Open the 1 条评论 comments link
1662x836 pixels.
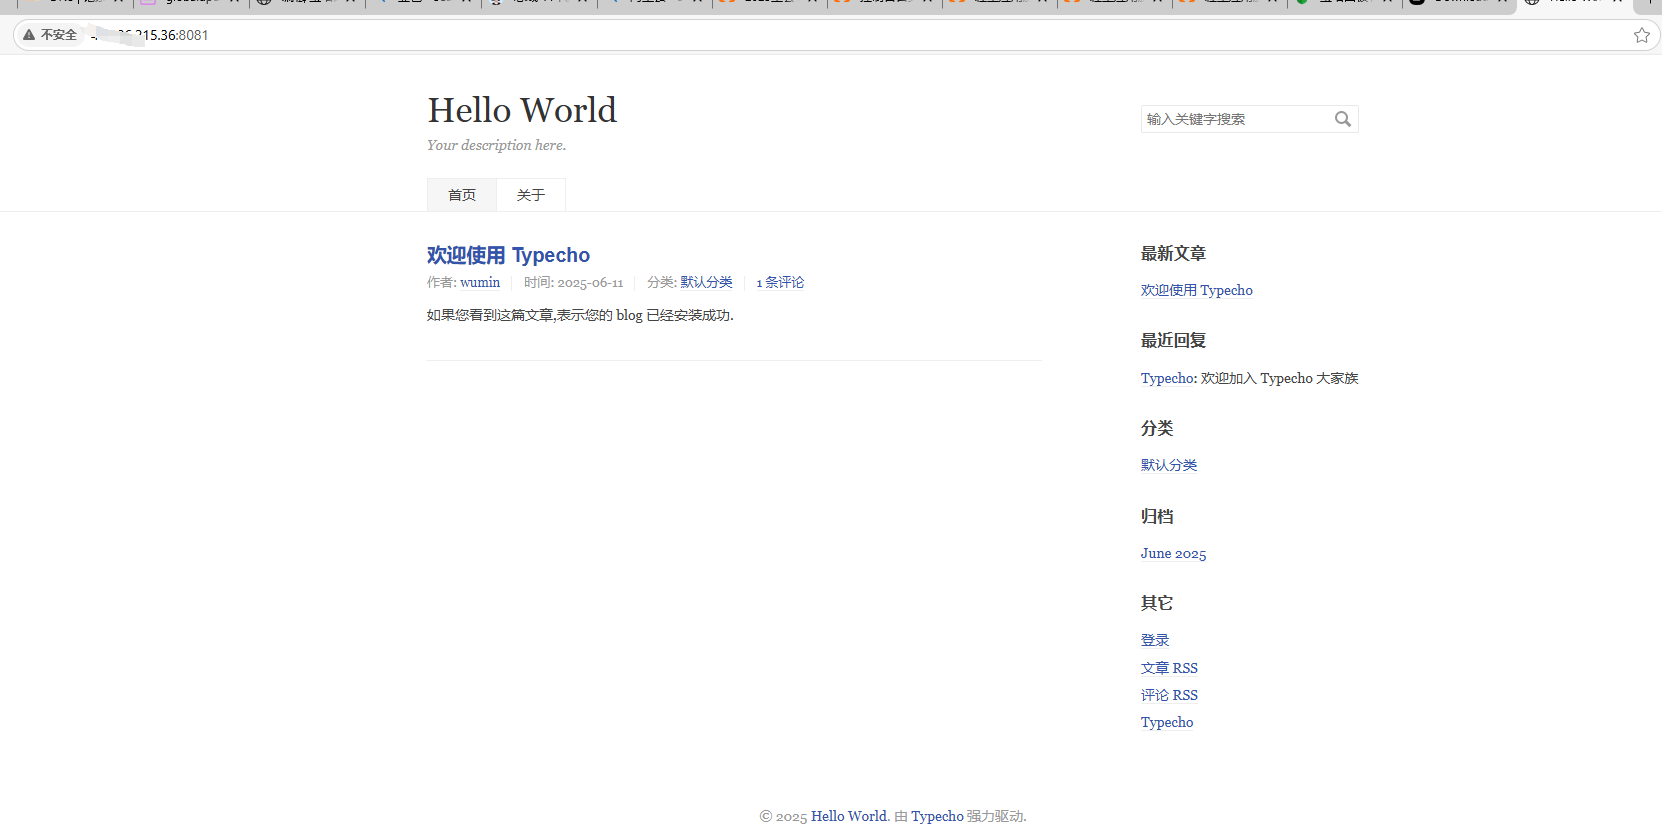pos(780,282)
